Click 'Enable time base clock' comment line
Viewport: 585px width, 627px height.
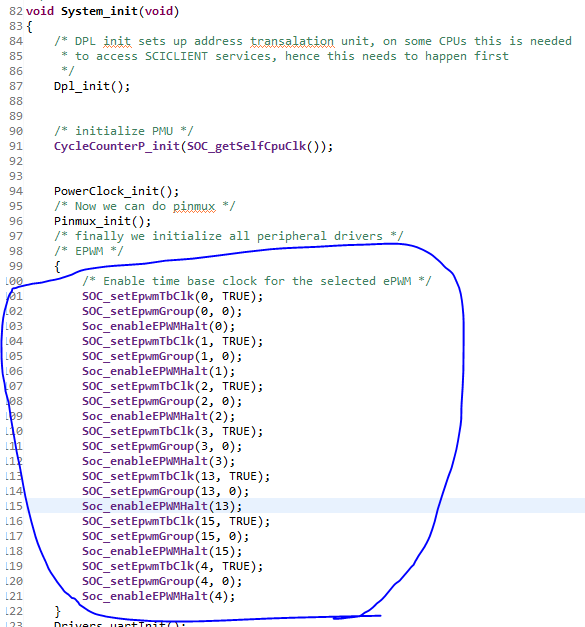coord(257,281)
